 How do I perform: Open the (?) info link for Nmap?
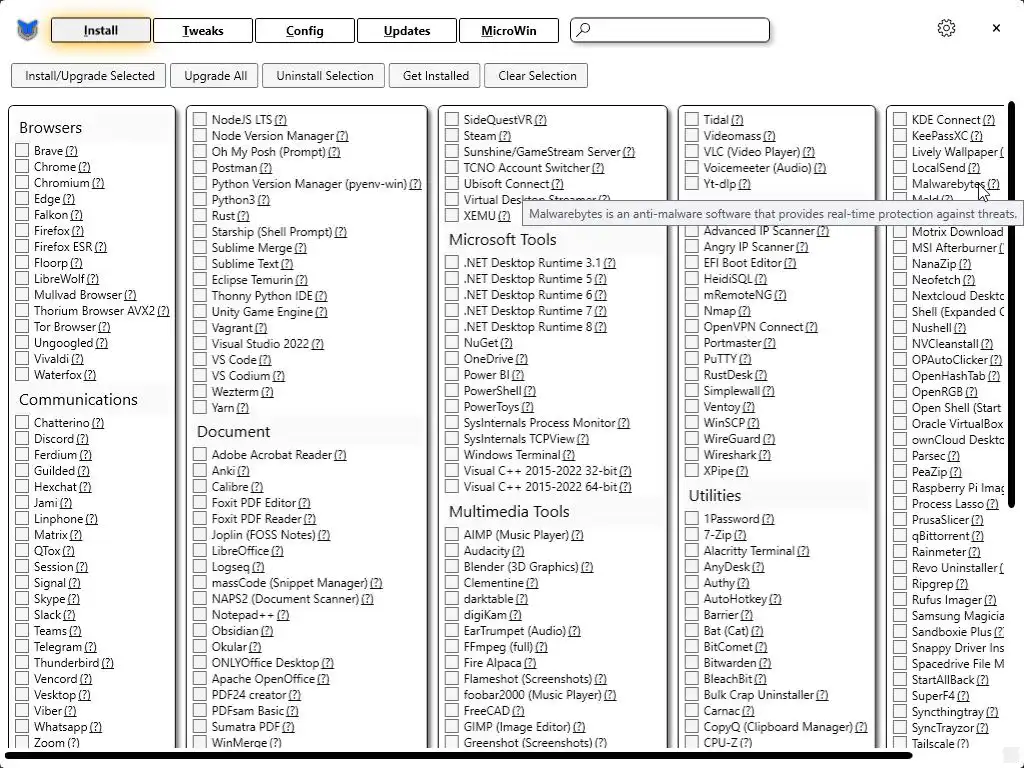pyautogui.click(x=744, y=311)
